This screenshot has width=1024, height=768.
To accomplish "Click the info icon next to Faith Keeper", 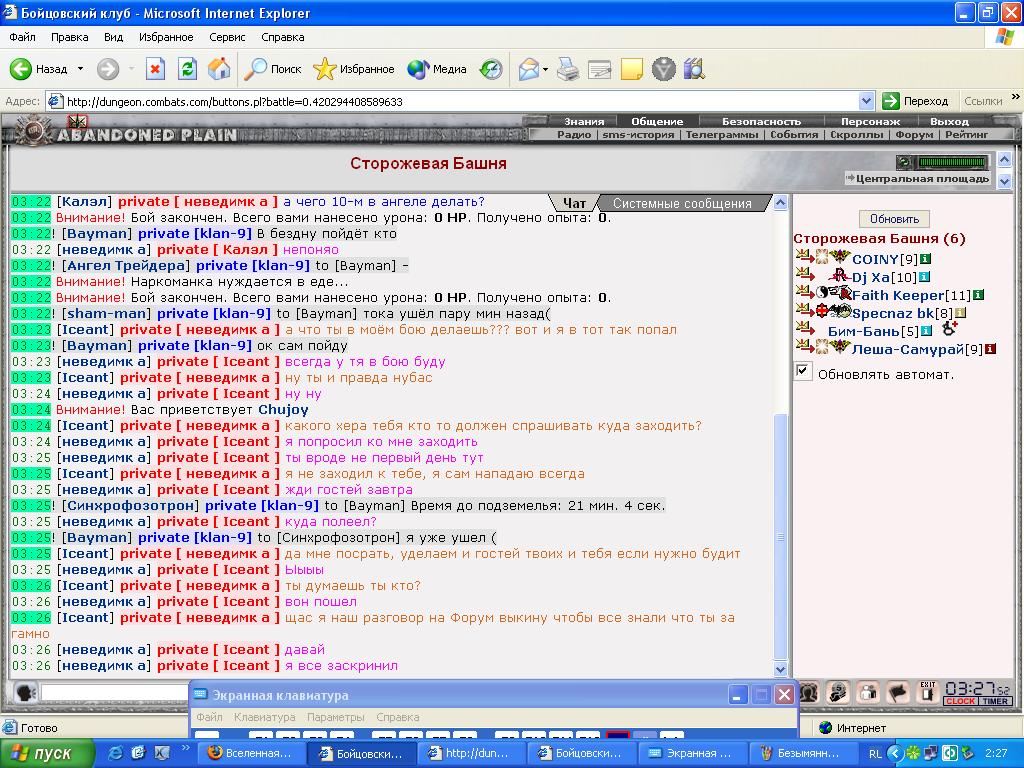I will coord(978,295).
